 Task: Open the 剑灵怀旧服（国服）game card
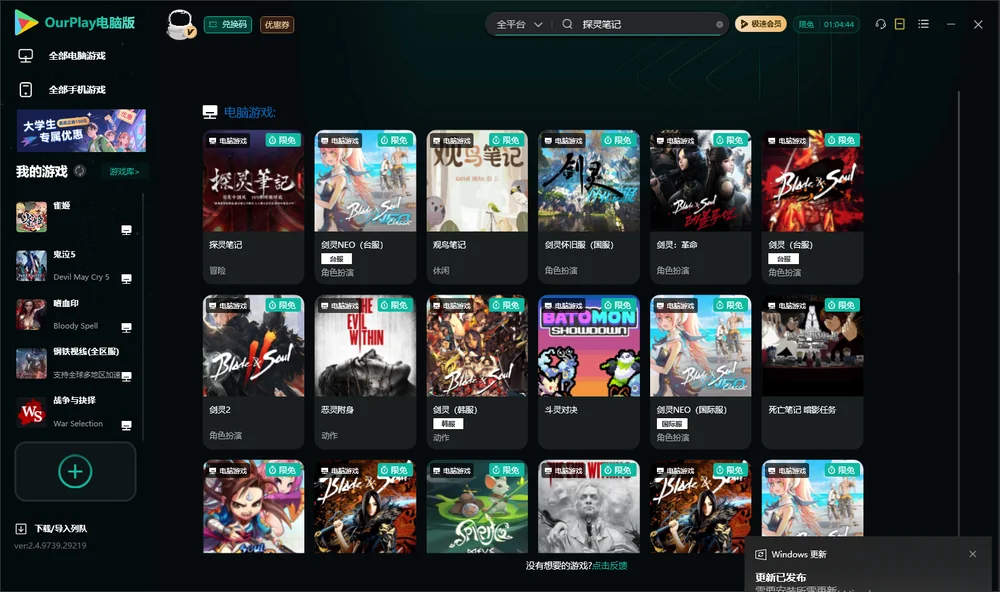589,207
